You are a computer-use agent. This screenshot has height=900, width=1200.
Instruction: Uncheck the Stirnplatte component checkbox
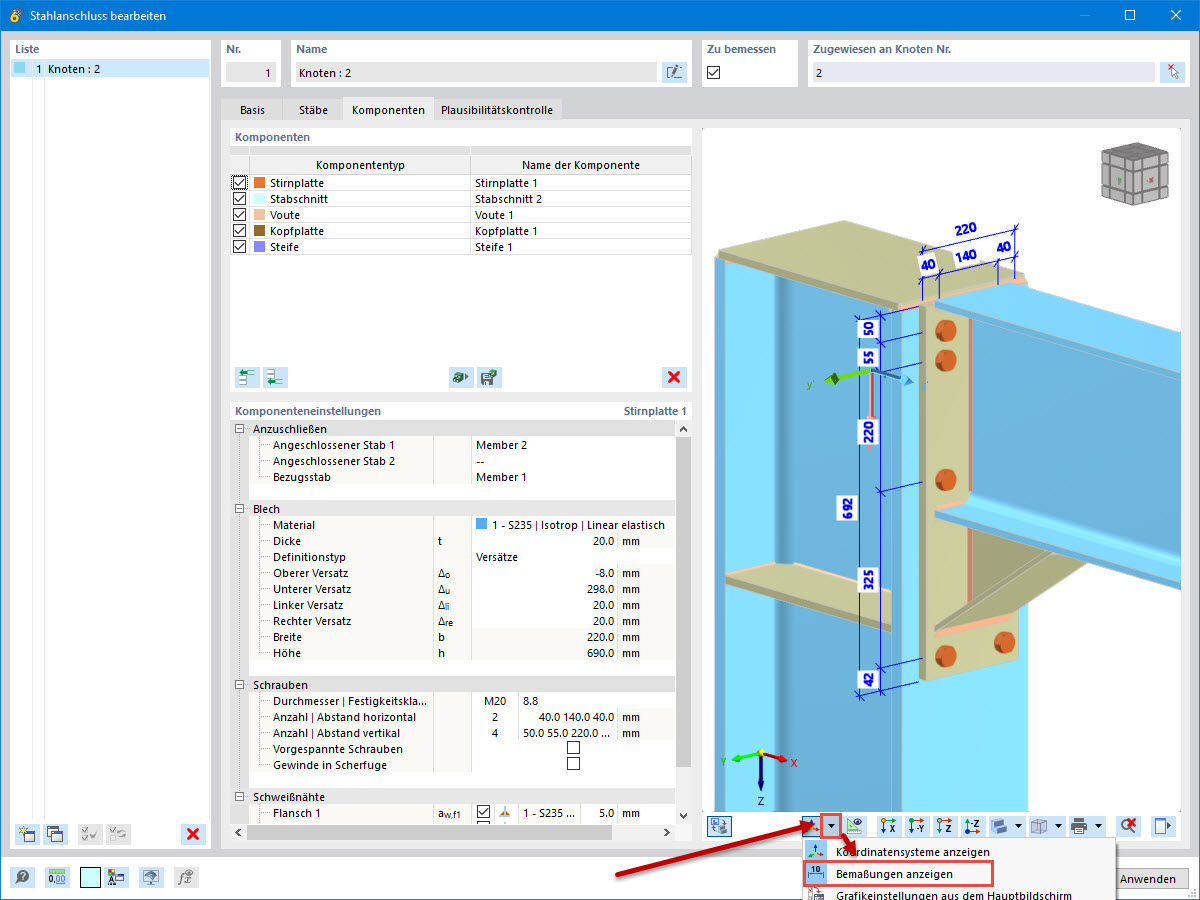[x=239, y=183]
